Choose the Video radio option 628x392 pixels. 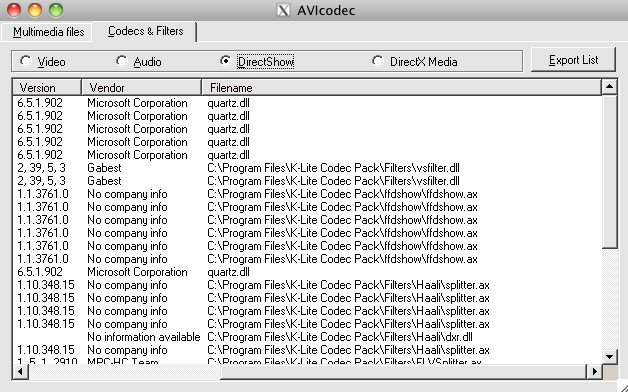pyautogui.click(x=43, y=62)
